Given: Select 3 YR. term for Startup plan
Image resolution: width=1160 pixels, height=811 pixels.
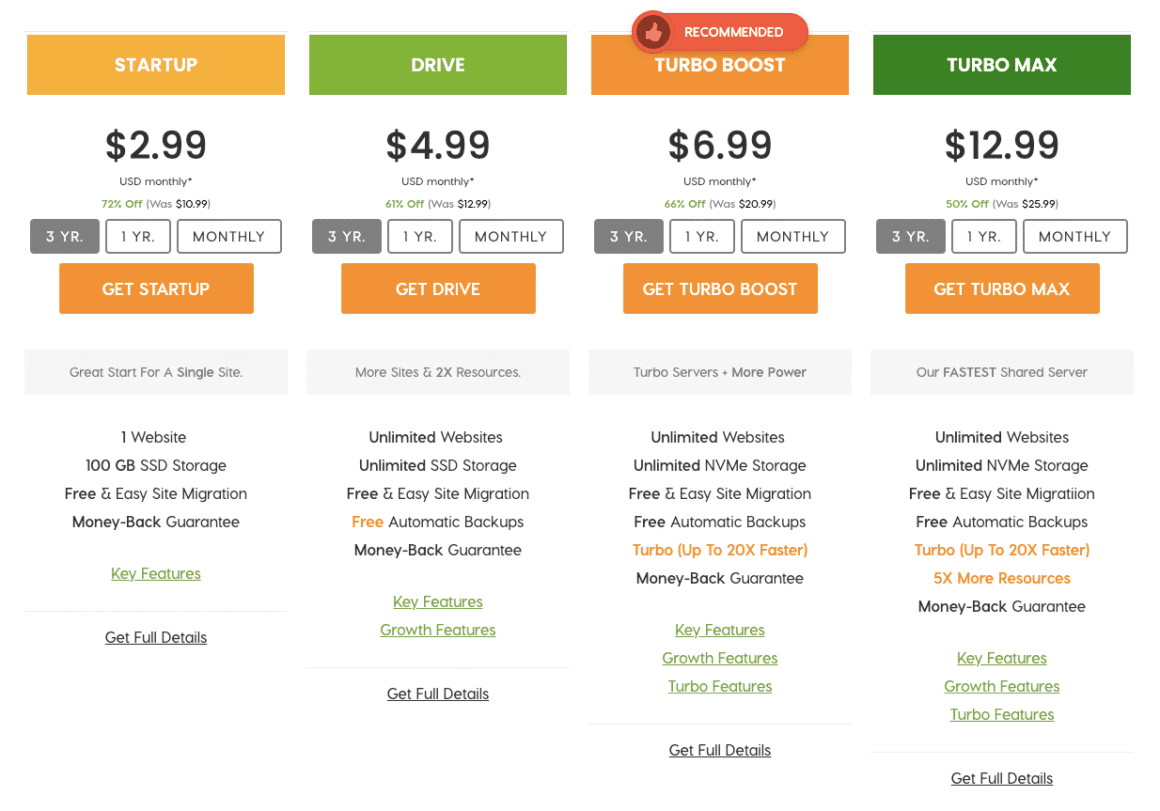Looking at the screenshot, I should [x=65, y=237].
